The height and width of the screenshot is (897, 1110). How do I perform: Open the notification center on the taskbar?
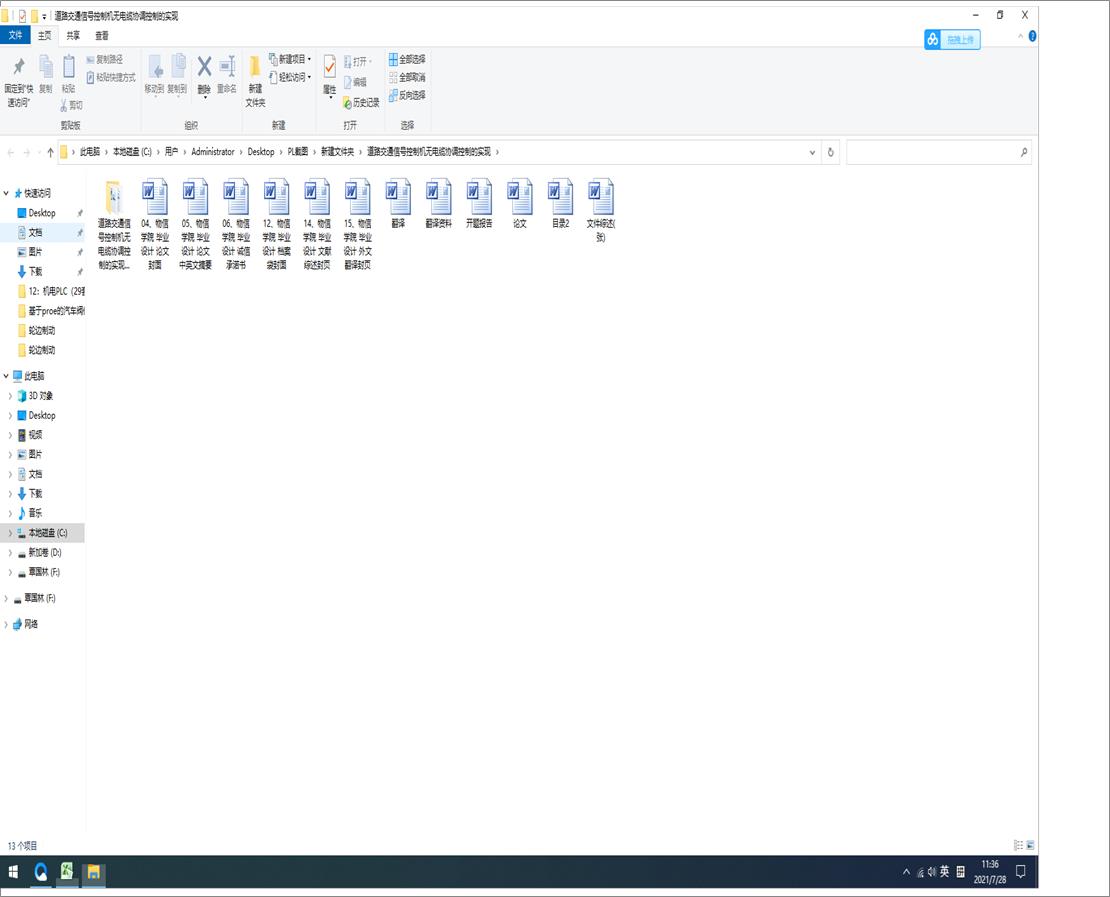pyautogui.click(x=1021, y=872)
